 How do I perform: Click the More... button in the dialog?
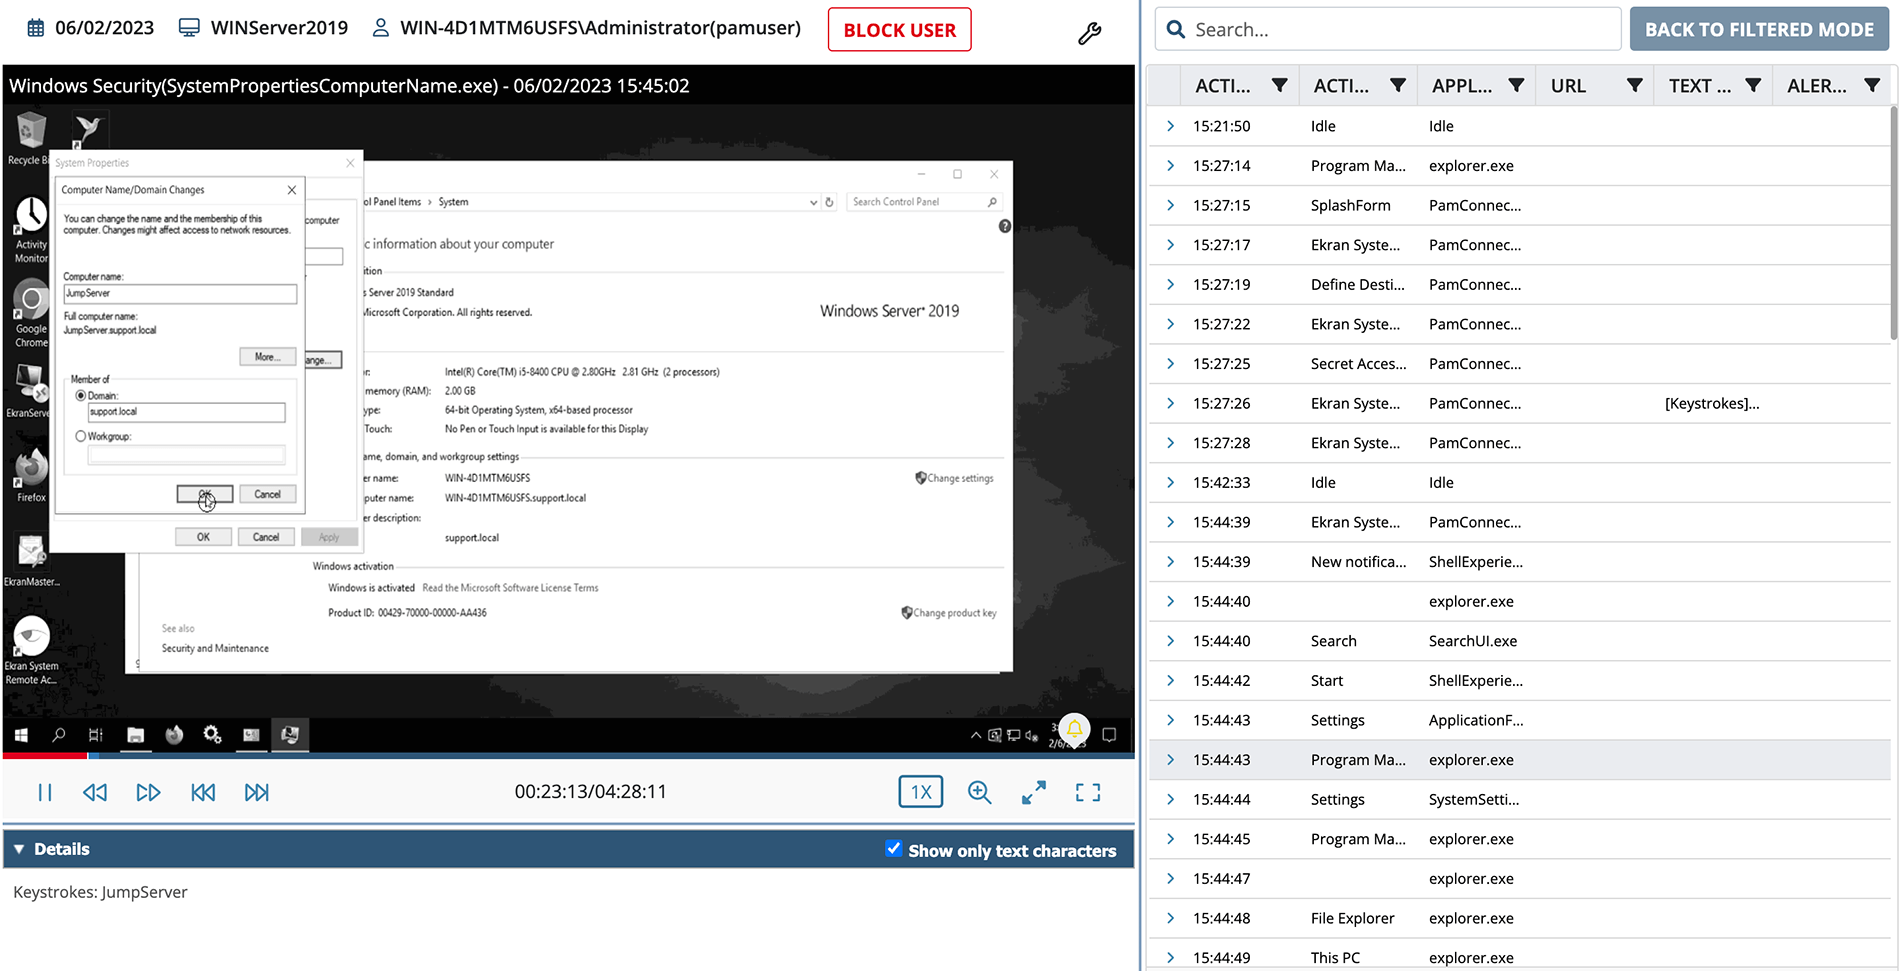click(x=267, y=357)
